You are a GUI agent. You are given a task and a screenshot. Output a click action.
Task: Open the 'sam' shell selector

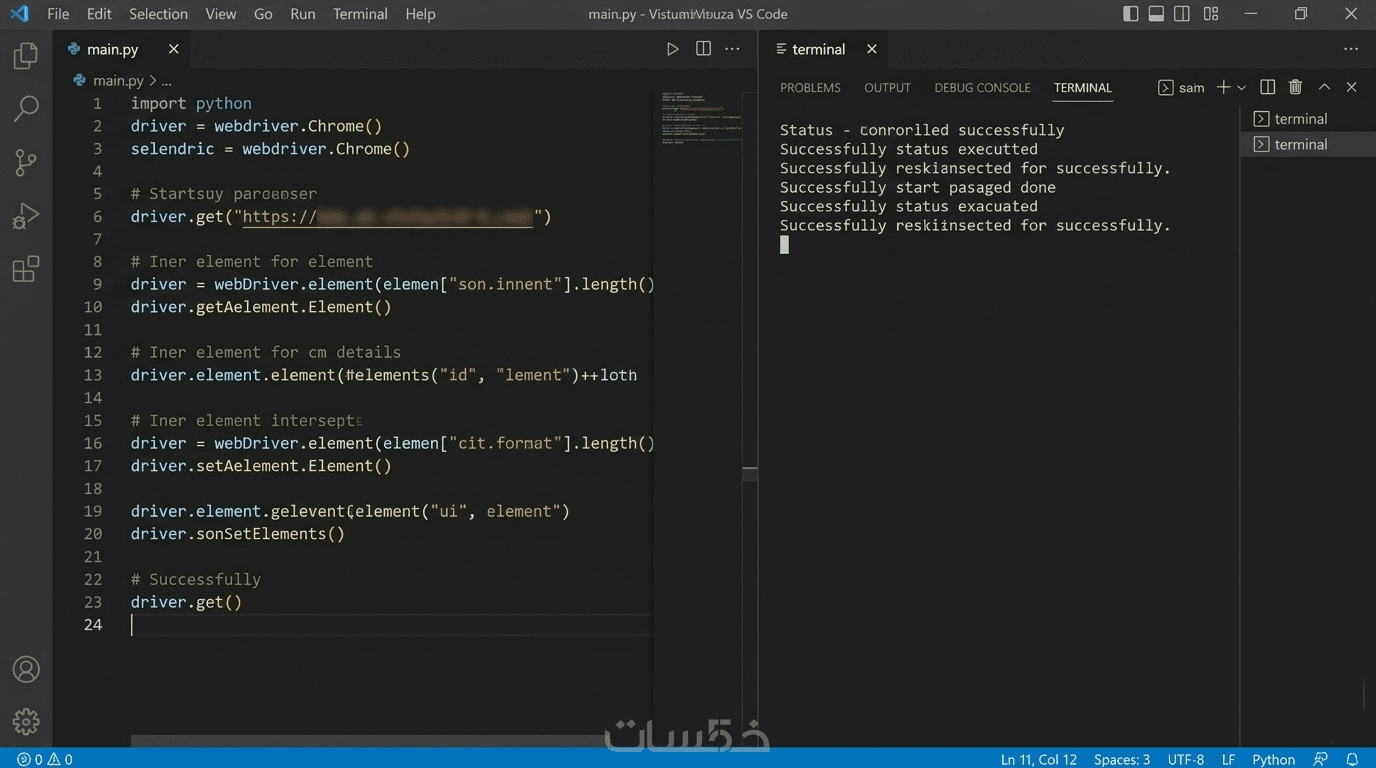pos(1181,88)
